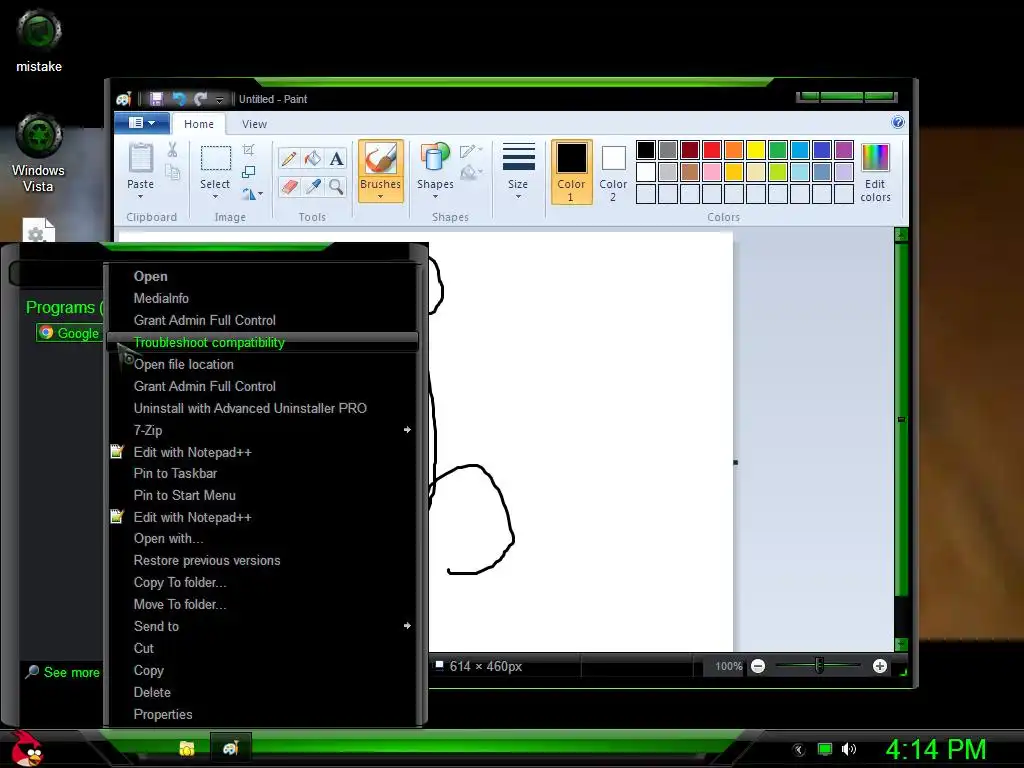Click the 4:14 PM taskbar clock
Viewport: 1024px width, 768px height.
coord(936,749)
